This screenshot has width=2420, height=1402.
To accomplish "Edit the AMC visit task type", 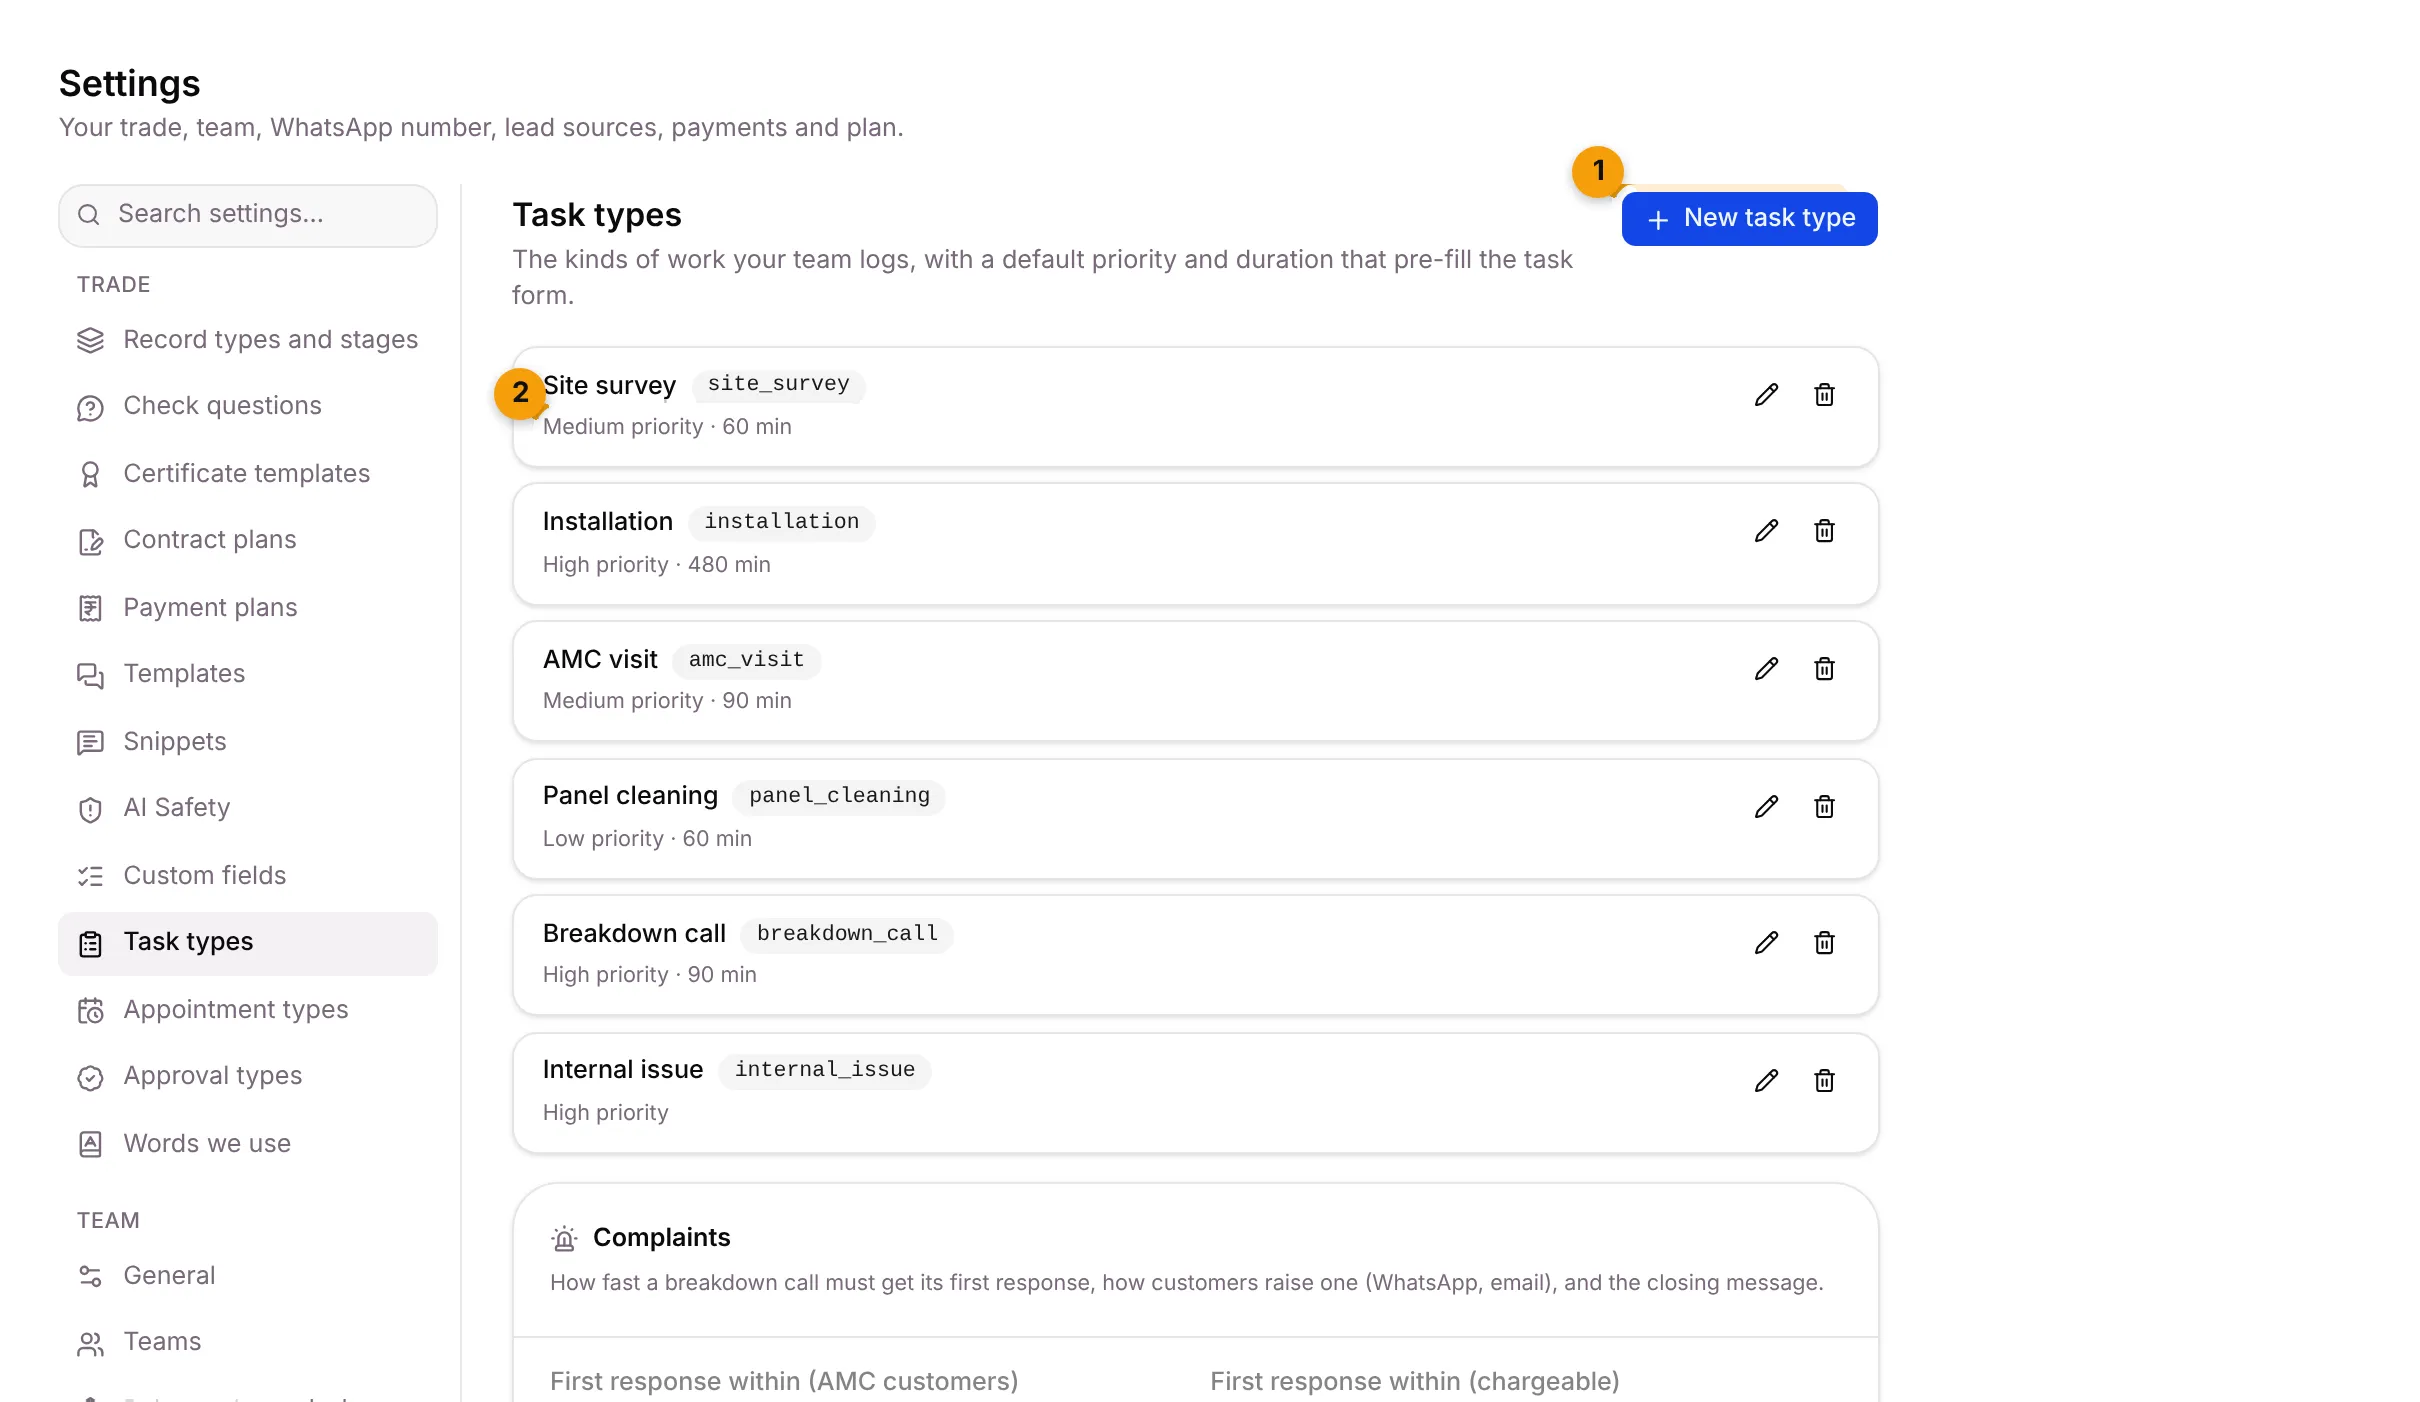I will tap(1766, 669).
